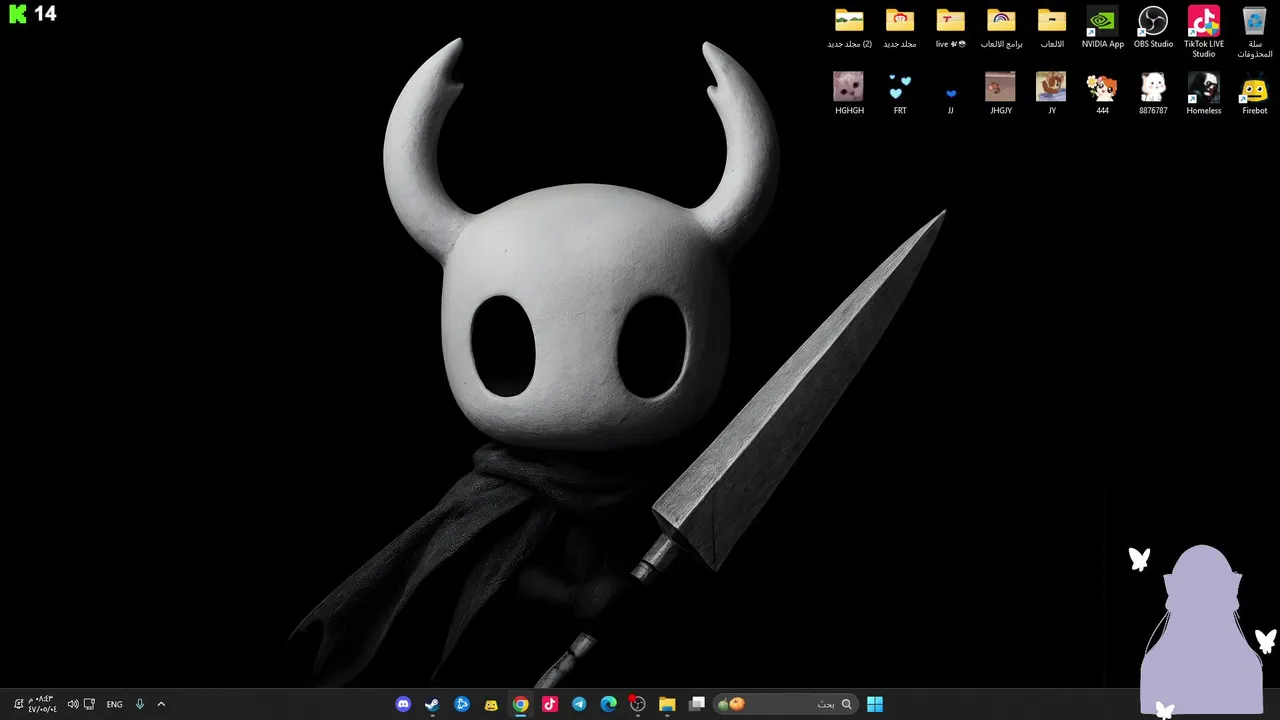The image size is (1280, 720).
Task: Open the clock and date flyout
Action: pos(41,704)
